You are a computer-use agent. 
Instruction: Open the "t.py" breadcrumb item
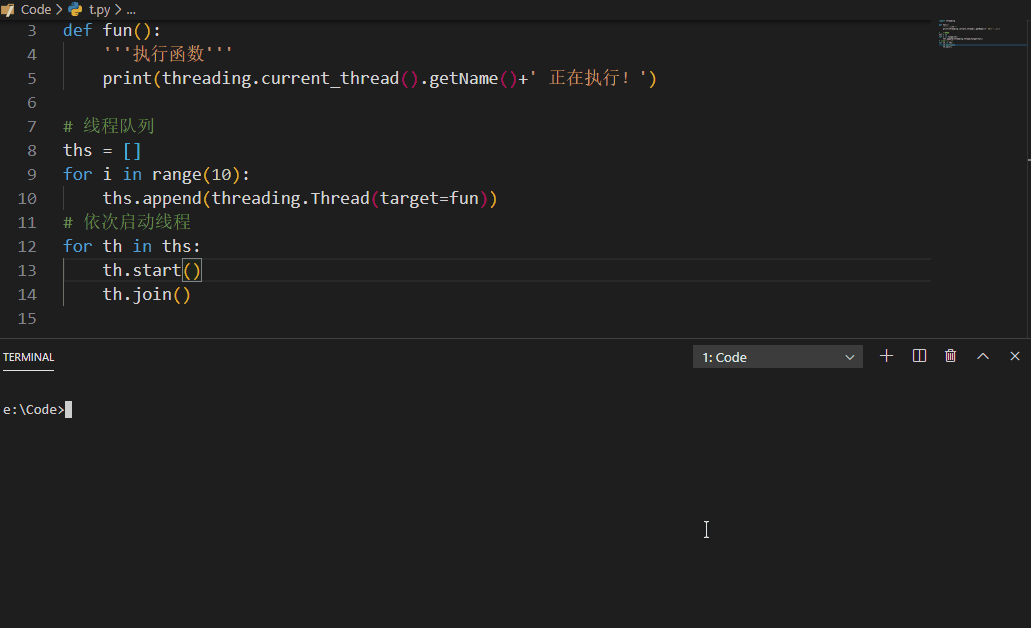tap(99, 9)
